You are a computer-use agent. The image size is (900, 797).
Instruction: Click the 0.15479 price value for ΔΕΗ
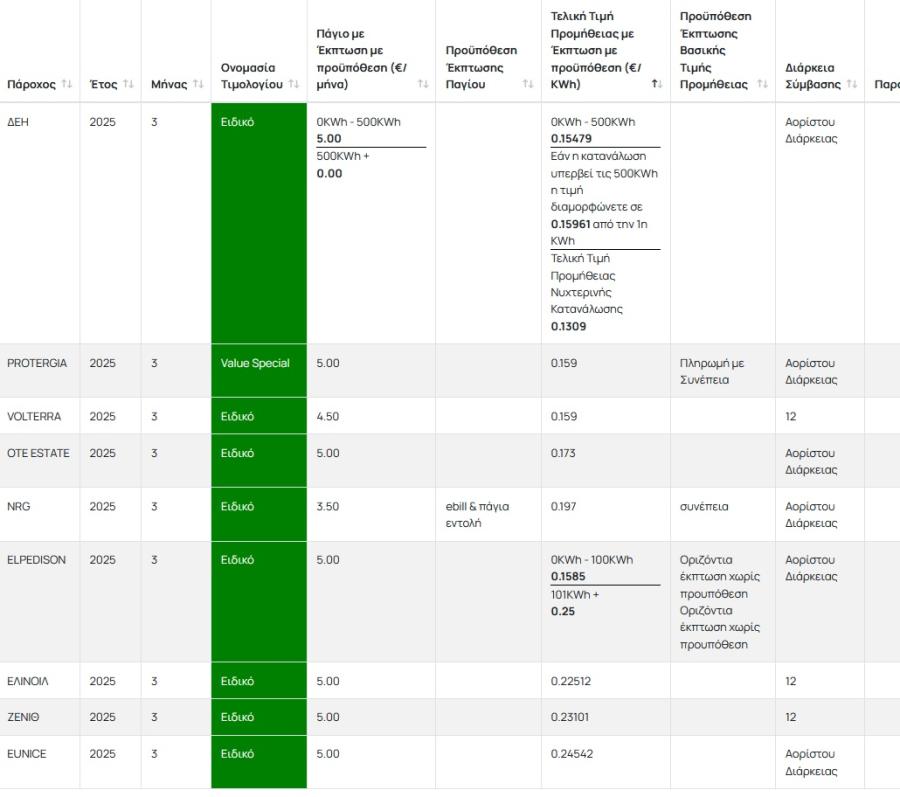571,138
